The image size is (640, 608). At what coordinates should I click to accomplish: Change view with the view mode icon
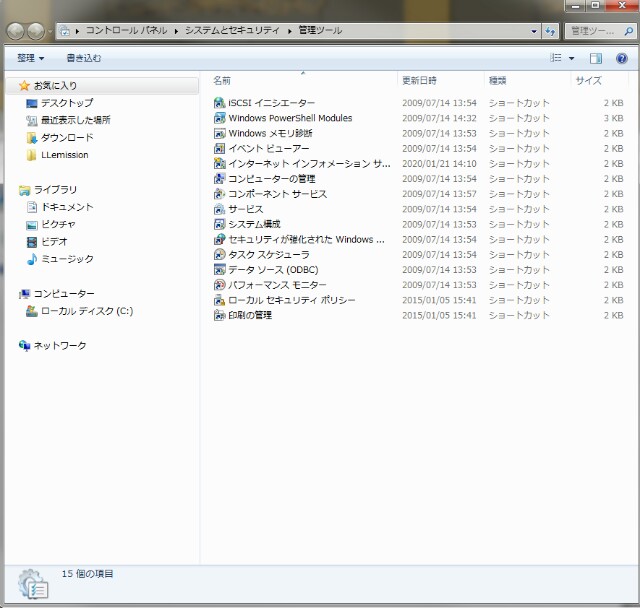(556, 58)
